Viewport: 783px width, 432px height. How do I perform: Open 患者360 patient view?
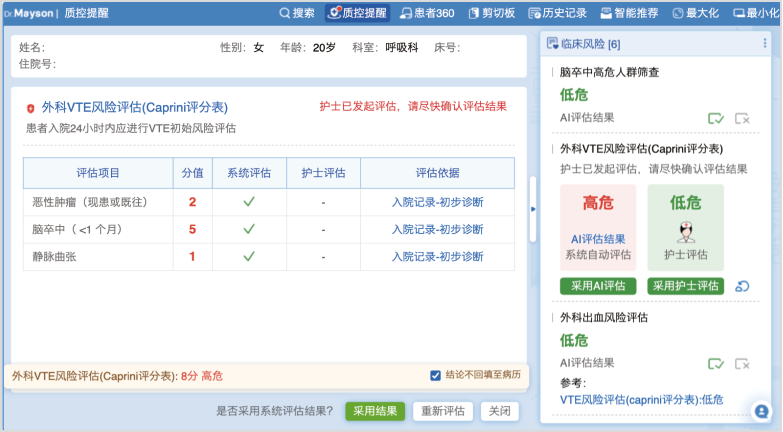tap(427, 13)
